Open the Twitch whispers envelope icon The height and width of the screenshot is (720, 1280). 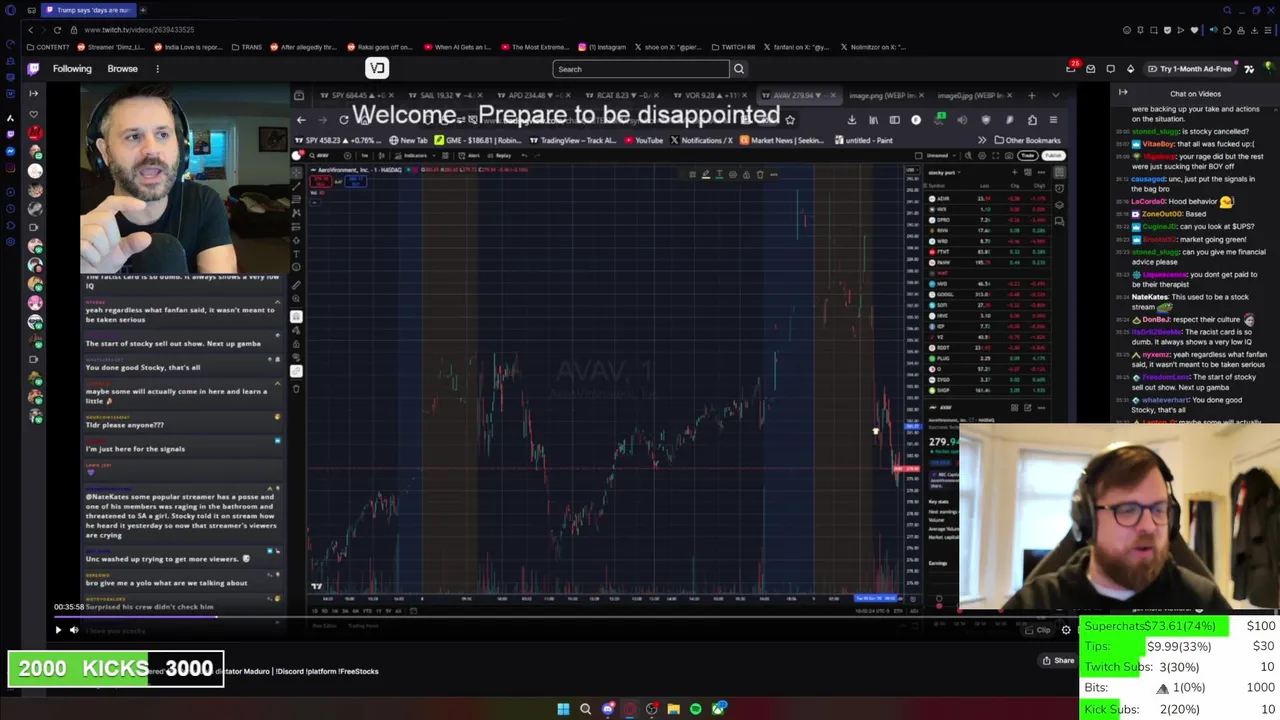pyautogui.click(x=1091, y=69)
